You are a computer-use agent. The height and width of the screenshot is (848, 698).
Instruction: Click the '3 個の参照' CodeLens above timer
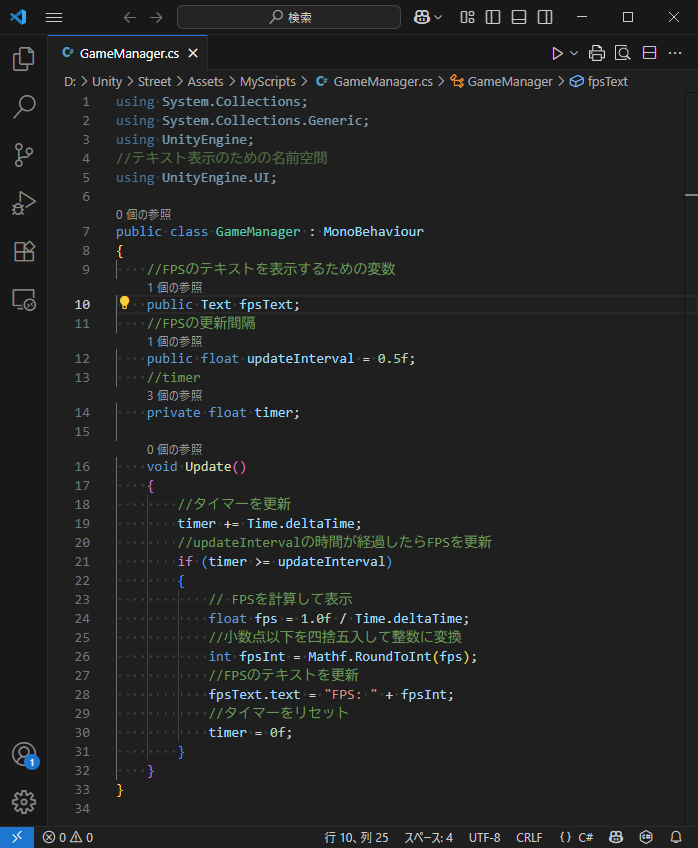[174, 395]
